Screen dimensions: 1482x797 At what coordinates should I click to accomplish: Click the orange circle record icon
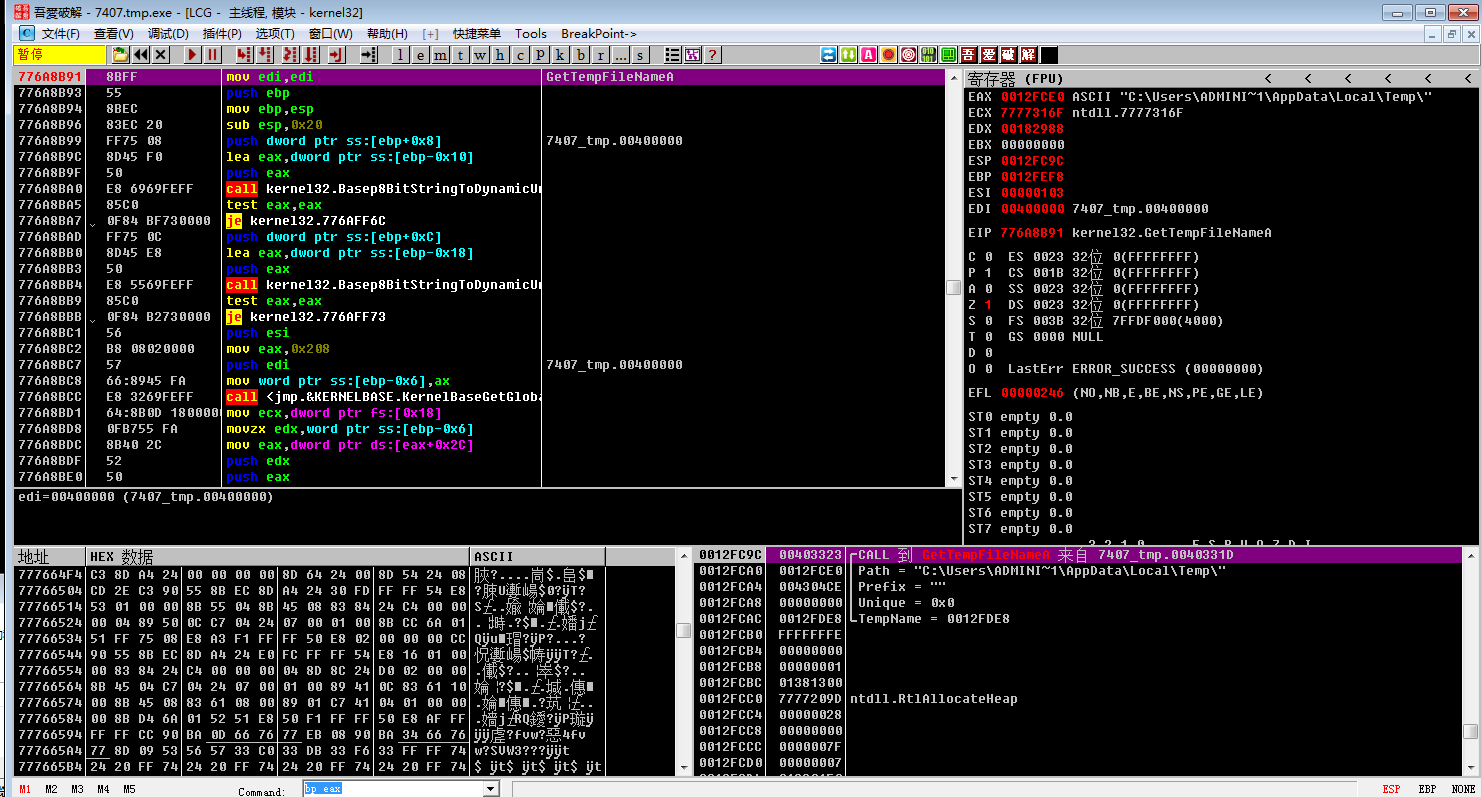tap(889, 55)
